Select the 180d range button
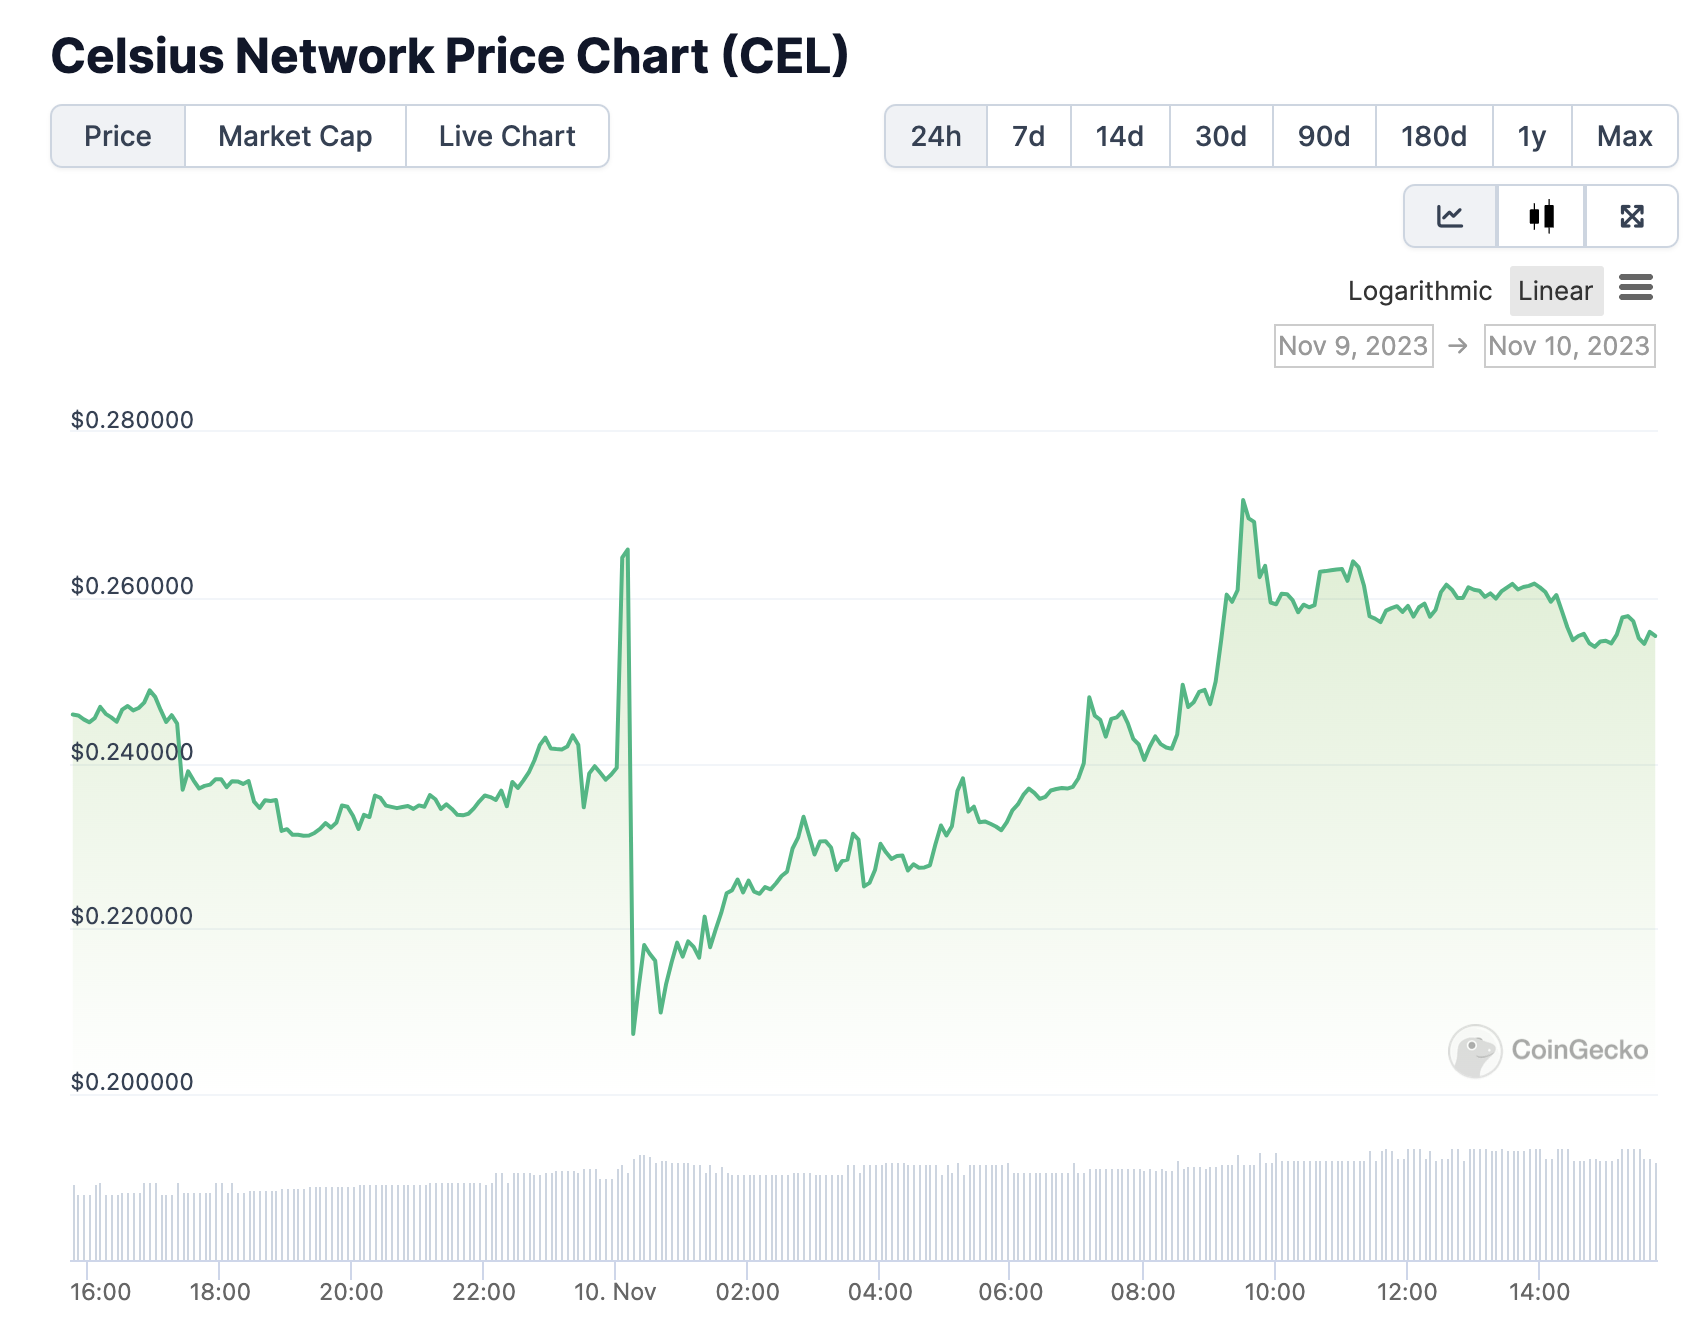The width and height of the screenshot is (1690, 1330). [1434, 136]
